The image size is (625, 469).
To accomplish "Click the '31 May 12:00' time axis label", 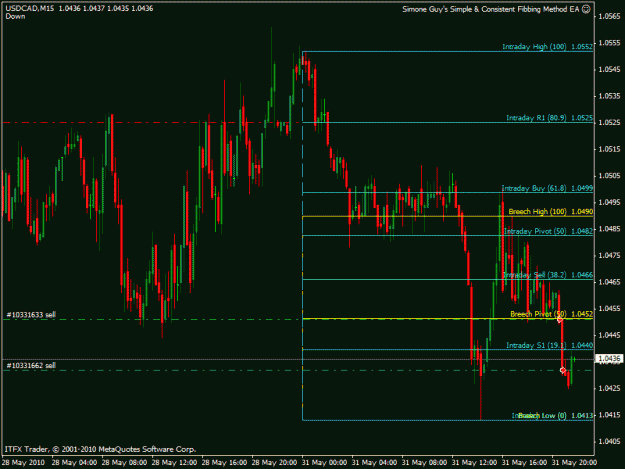I will 474,463.
